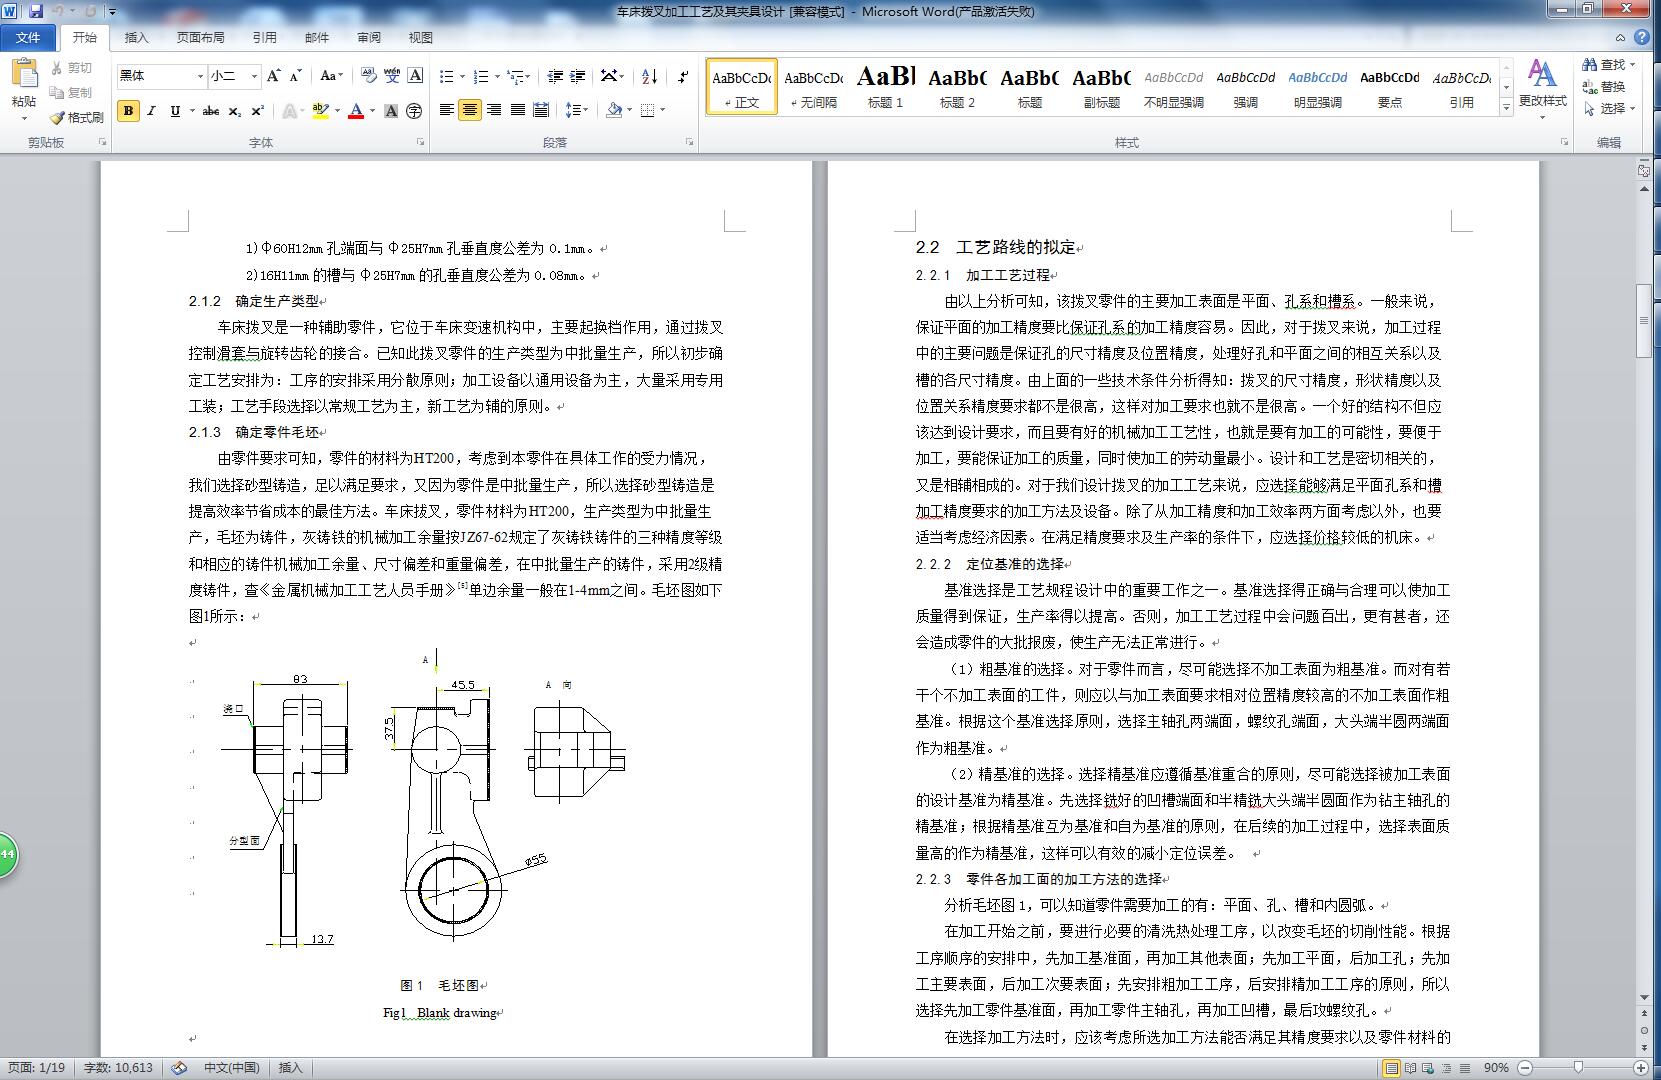Click Save in the Quick Access Toolbar
This screenshot has height=1080, width=1661.
pos(37,11)
